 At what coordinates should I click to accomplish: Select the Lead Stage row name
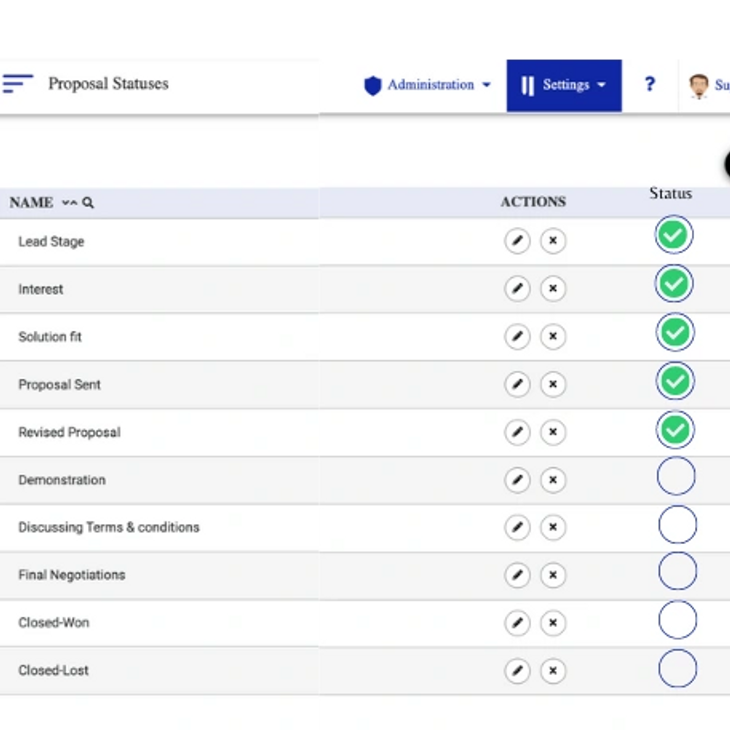[x=51, y=242]
